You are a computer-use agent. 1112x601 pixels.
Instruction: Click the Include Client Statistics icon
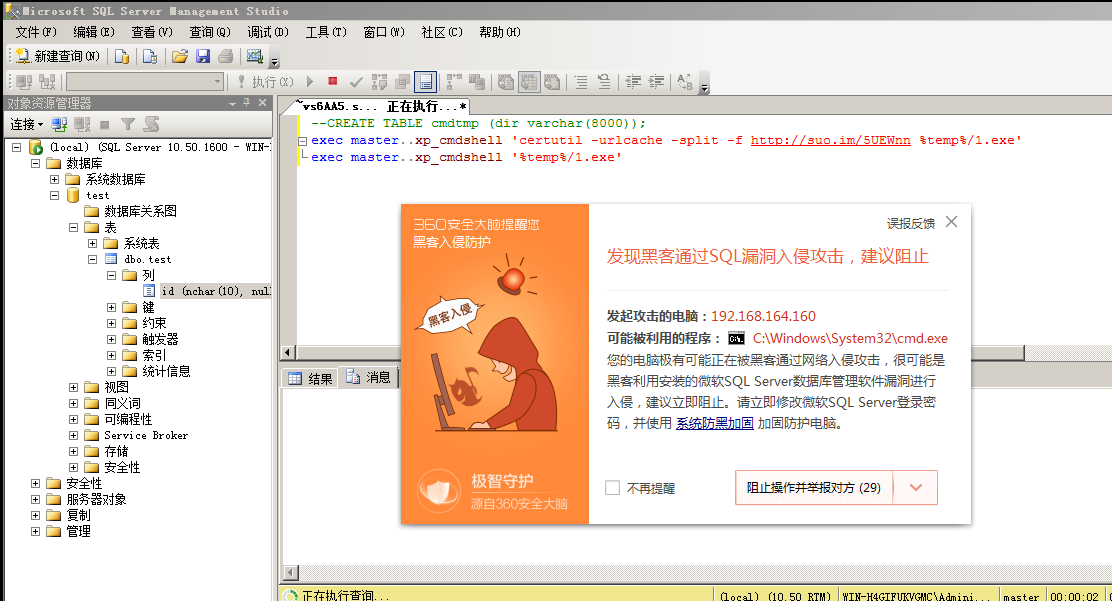(x=477, y=82)
